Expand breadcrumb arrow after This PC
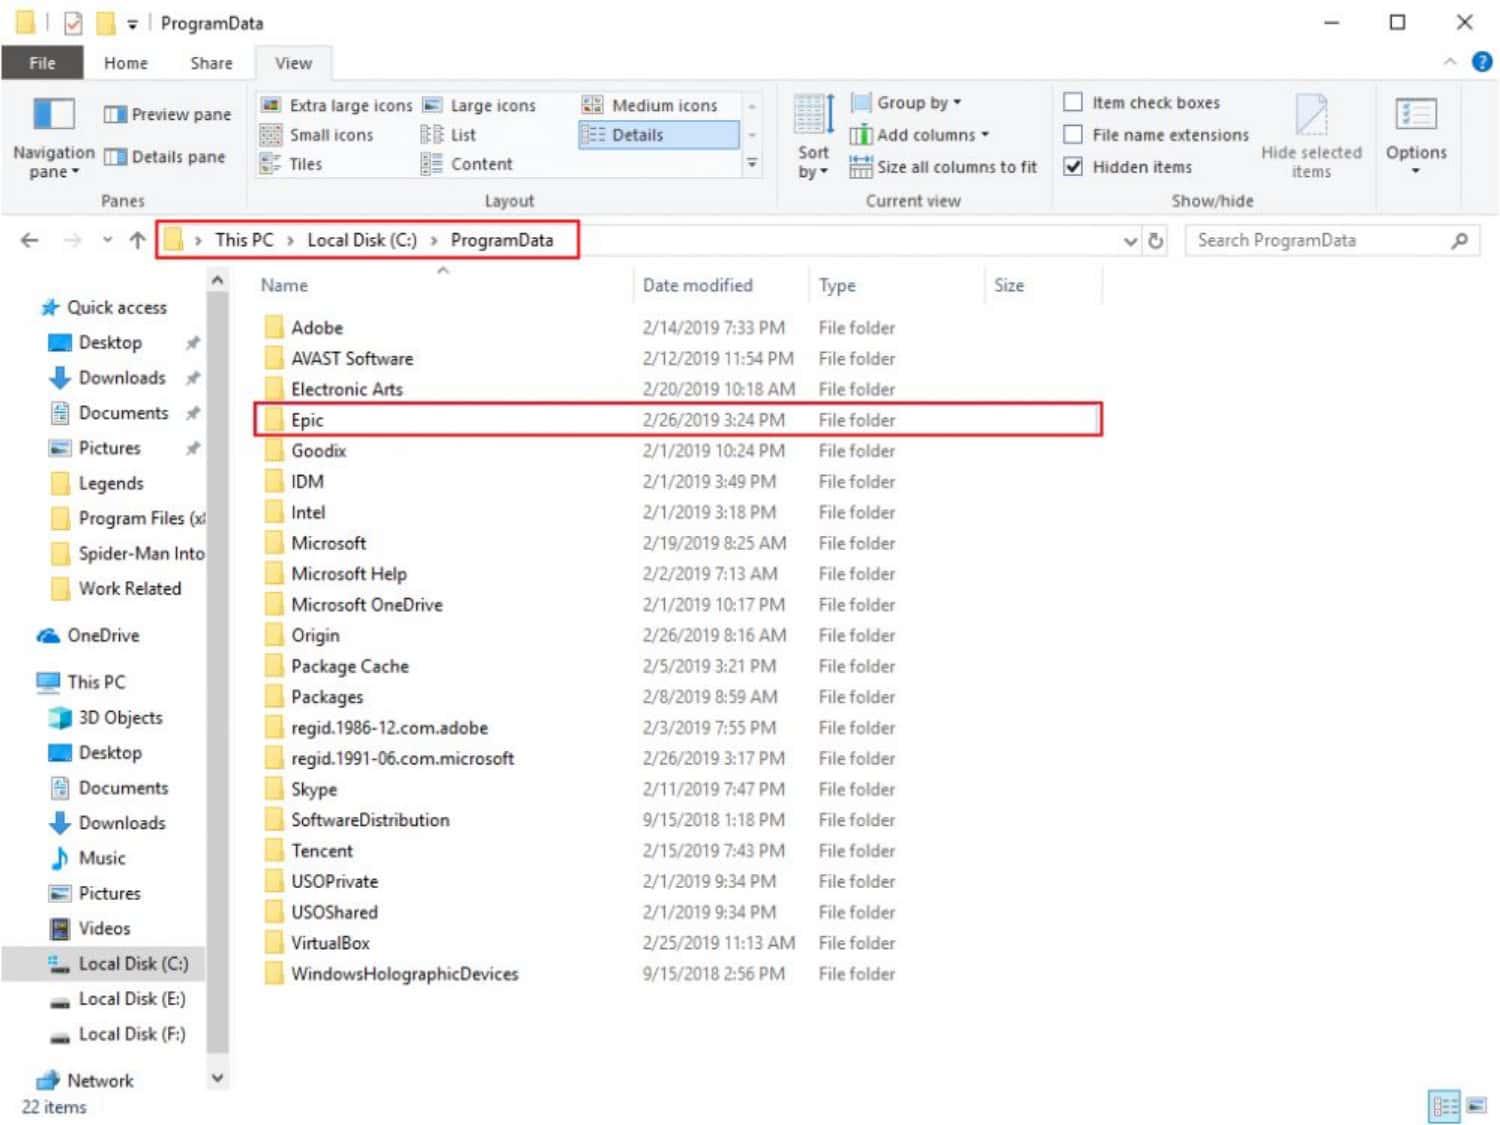1500x1125 pixels. pos(290,241)
